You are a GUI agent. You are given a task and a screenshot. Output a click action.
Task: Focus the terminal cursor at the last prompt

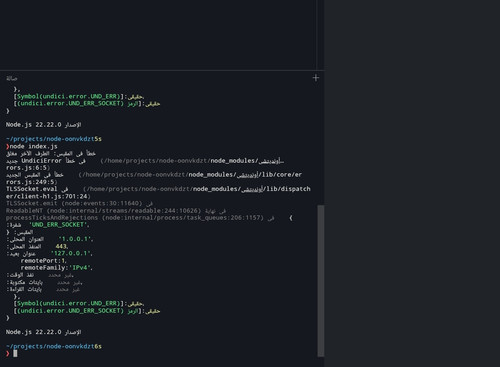click(x=15, y=353)
